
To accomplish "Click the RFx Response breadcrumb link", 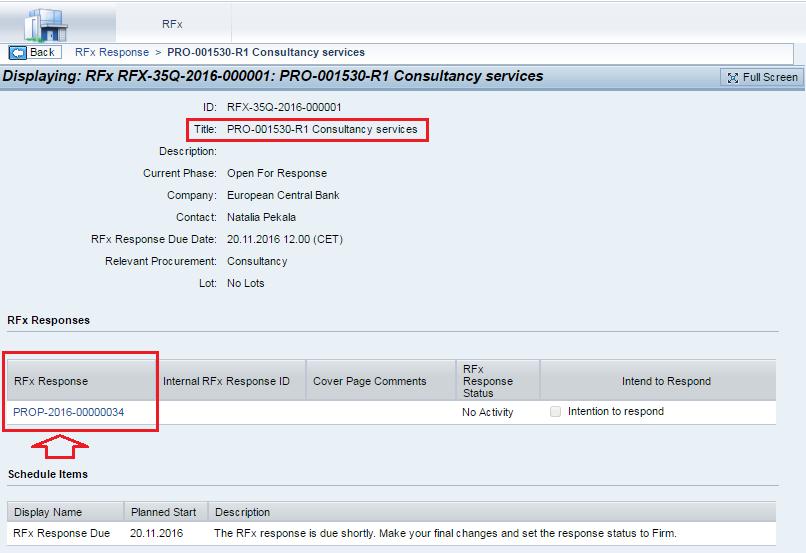I will (x=112, y=52).
